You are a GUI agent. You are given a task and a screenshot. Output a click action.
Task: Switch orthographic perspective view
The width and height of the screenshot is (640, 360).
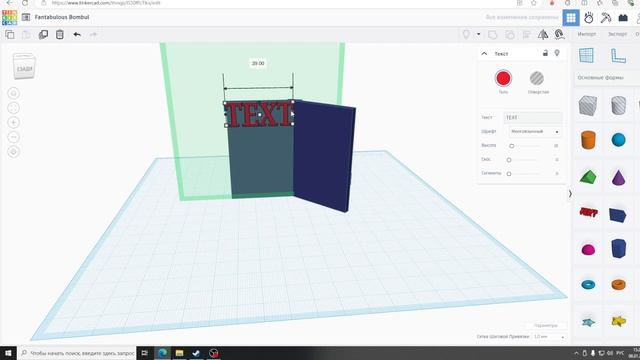13,152
